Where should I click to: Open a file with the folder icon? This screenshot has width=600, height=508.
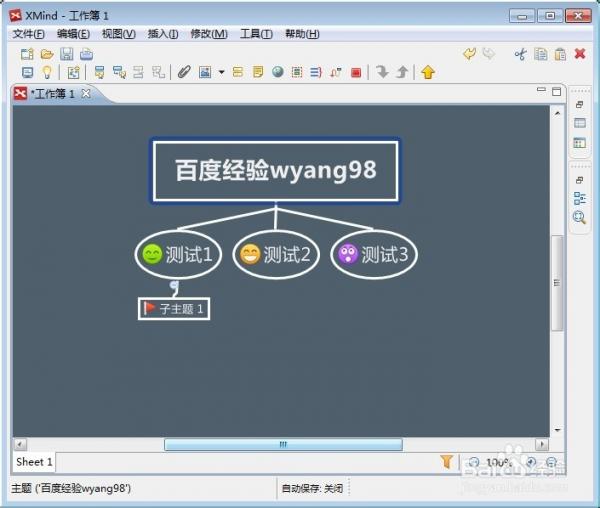point(47,54)
